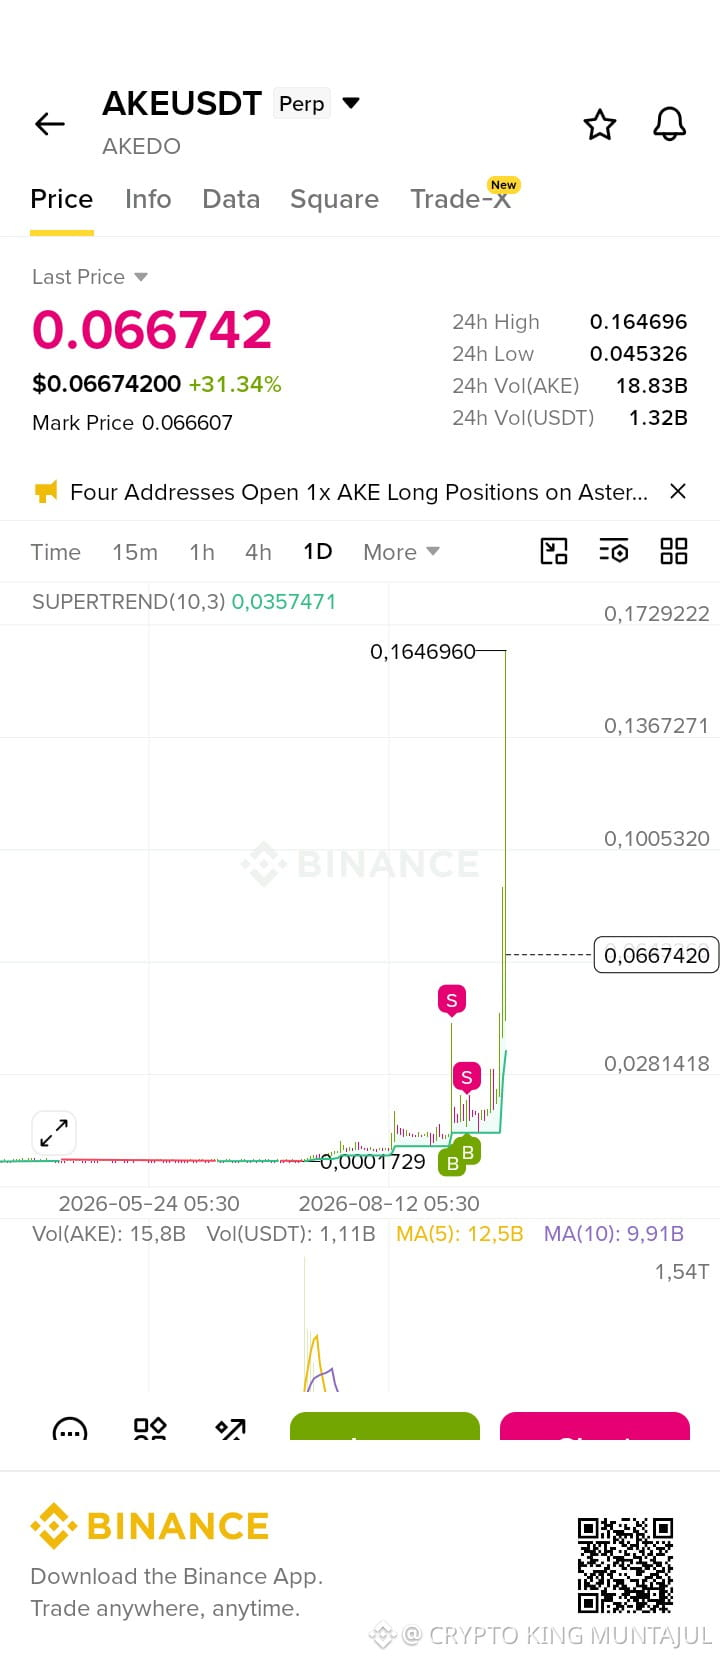This screenshot has width=720, height=1660.
Task: Tap the back arrow icon
Action: click(49, 124)
